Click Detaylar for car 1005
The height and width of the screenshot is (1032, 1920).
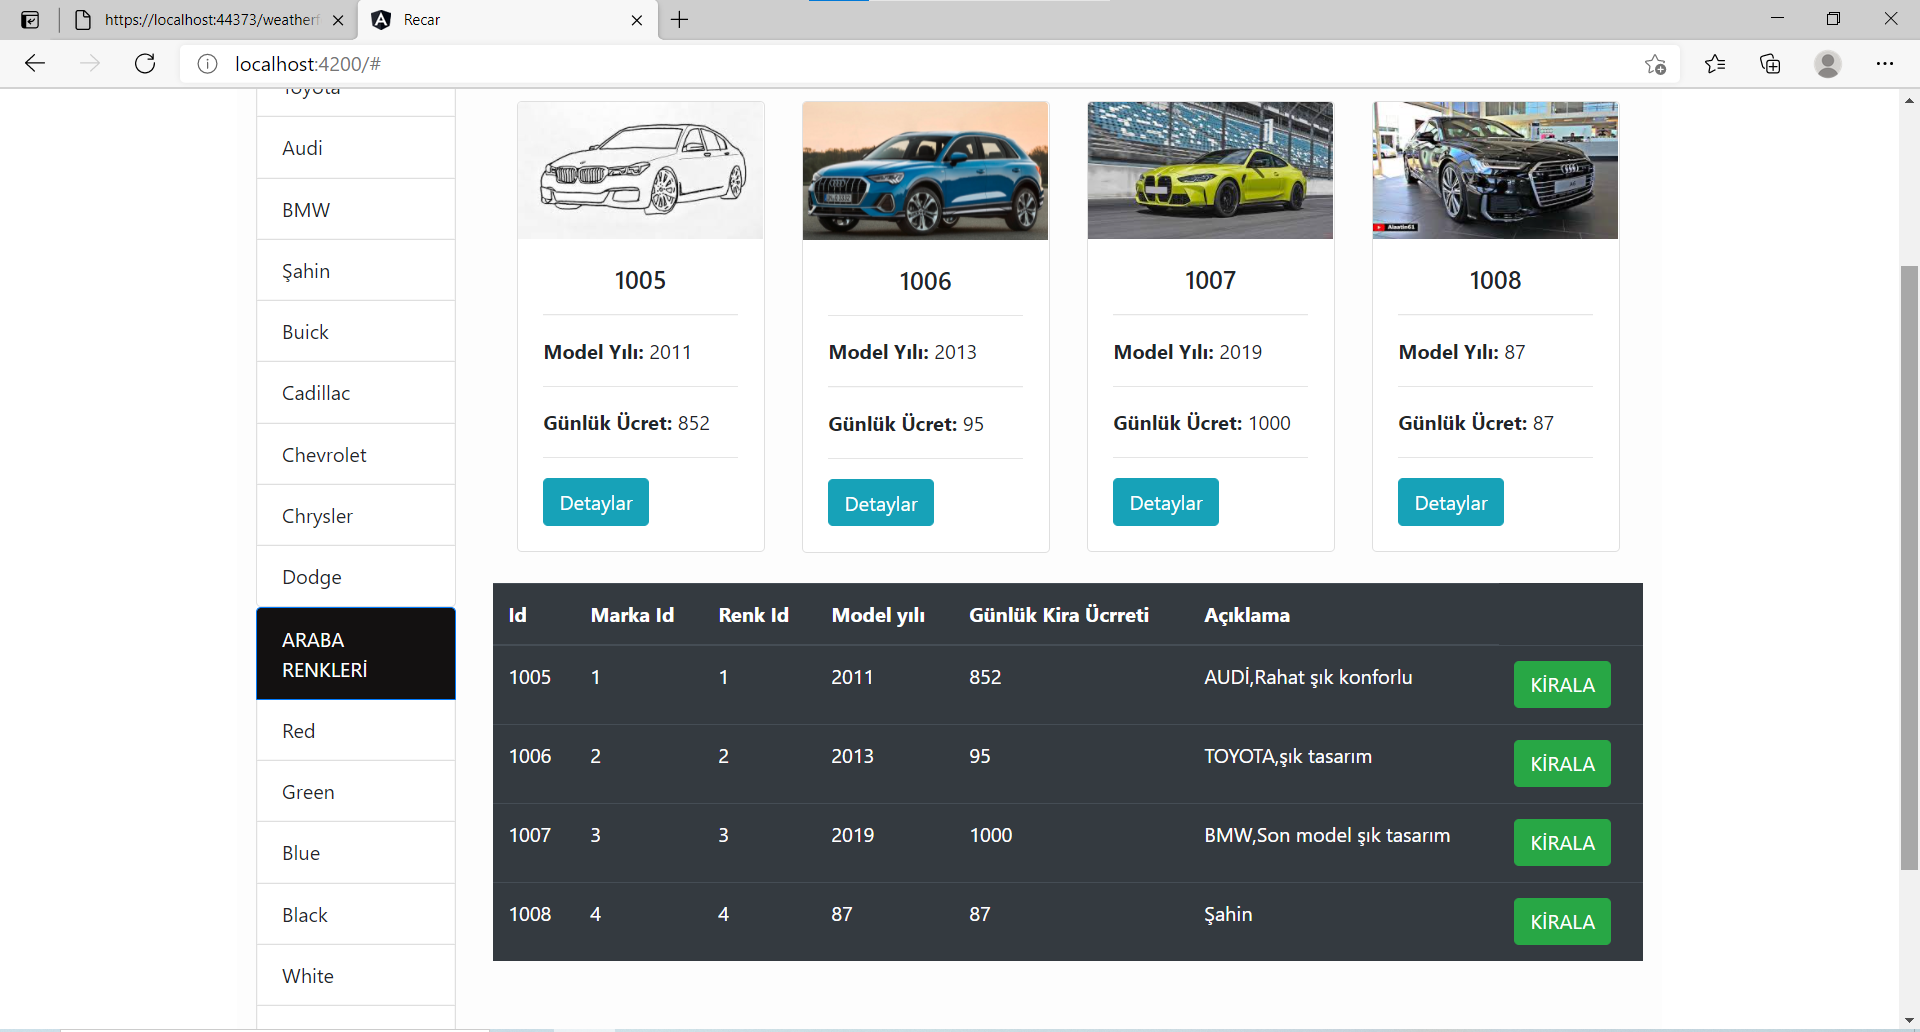pyautogui.click(x=595, y=502)
